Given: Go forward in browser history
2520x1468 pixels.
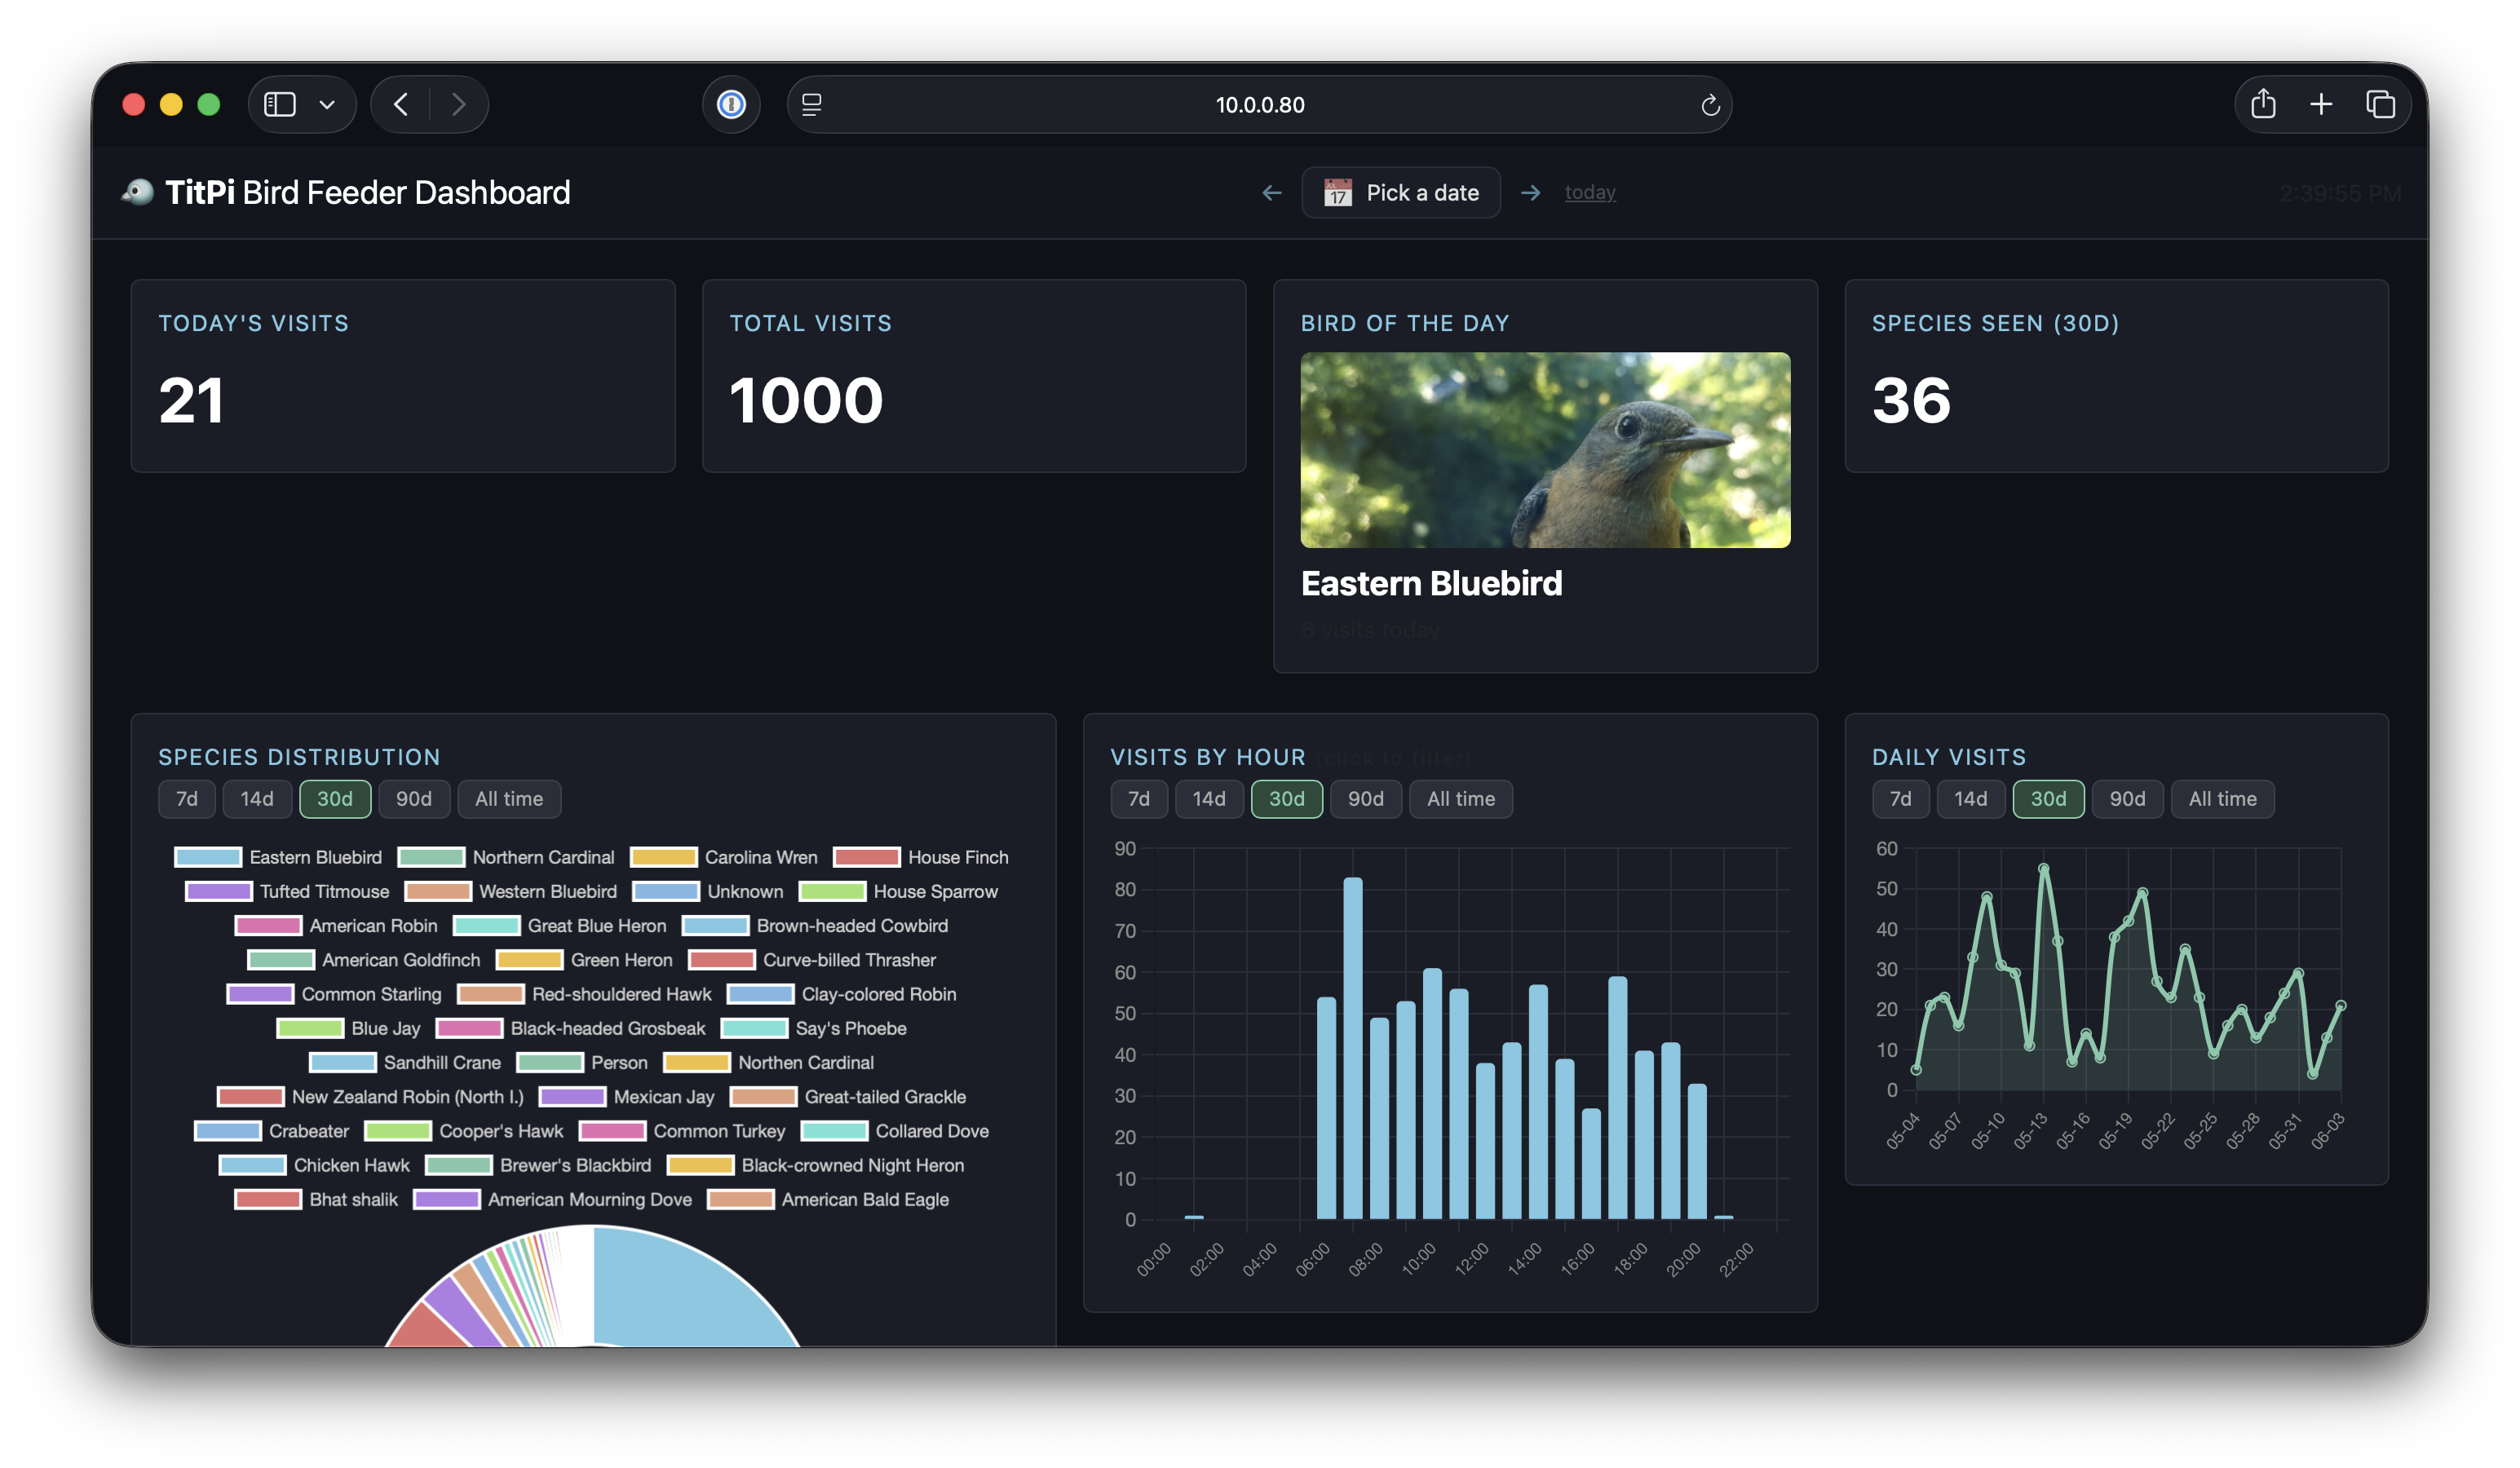Looking at the screenshot, I should [458, 104].
